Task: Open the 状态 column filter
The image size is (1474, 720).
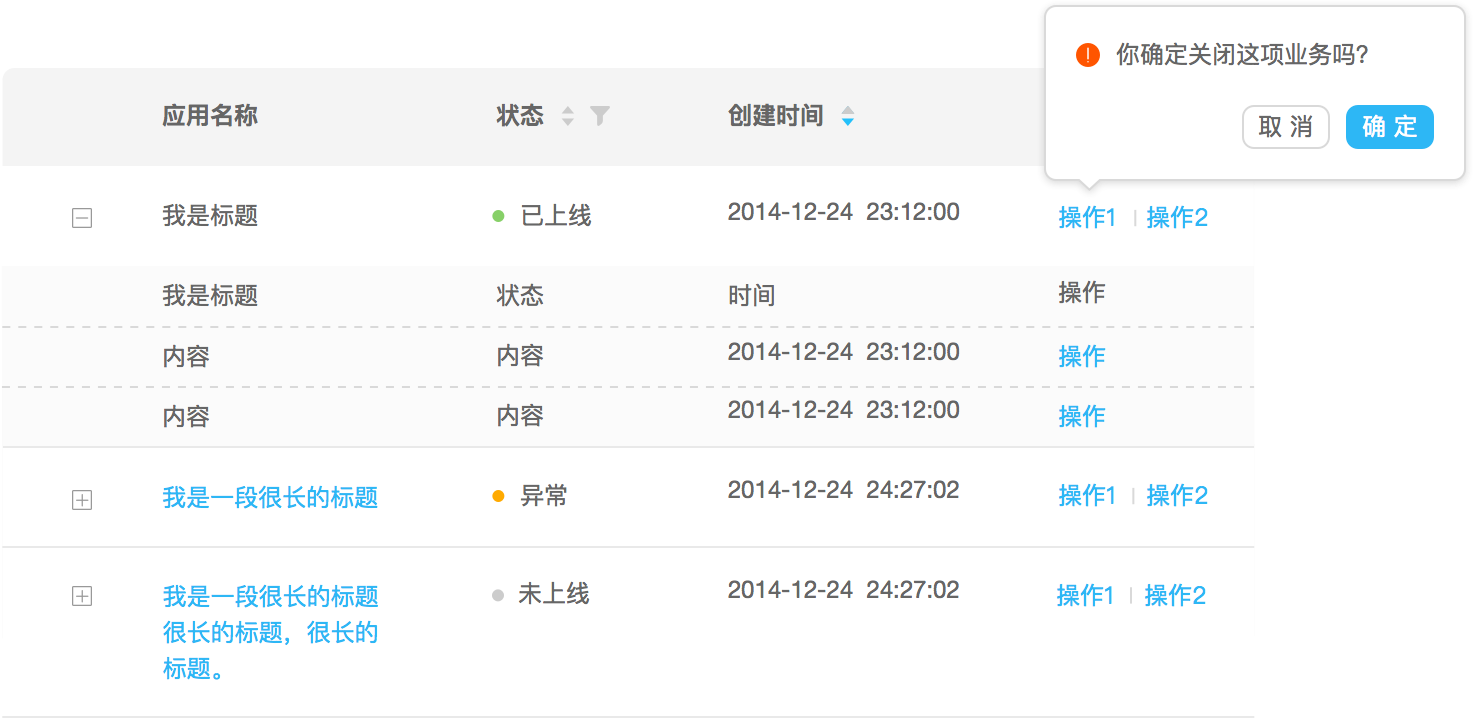Action: click(599, 116)
